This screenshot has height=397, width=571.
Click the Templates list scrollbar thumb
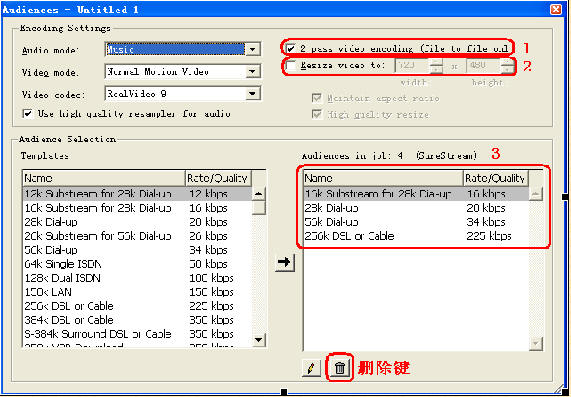point(259,208)
